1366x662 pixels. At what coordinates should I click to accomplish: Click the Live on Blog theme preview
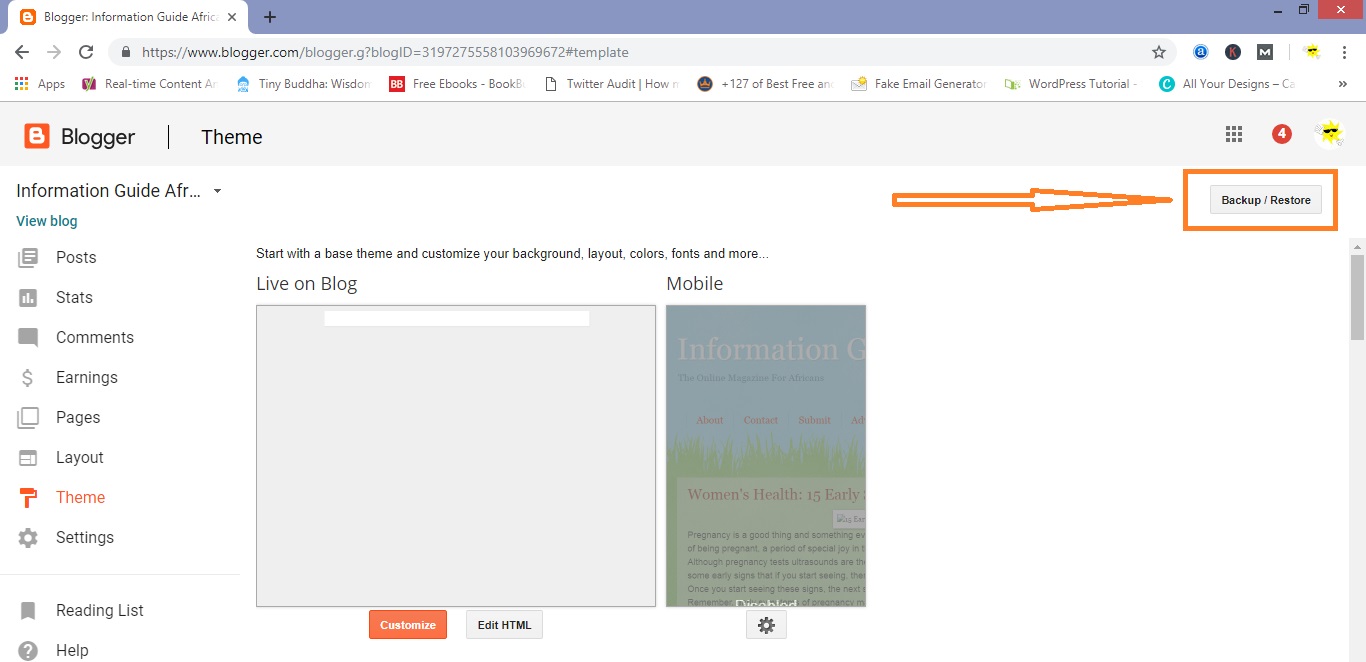point(456,456)
